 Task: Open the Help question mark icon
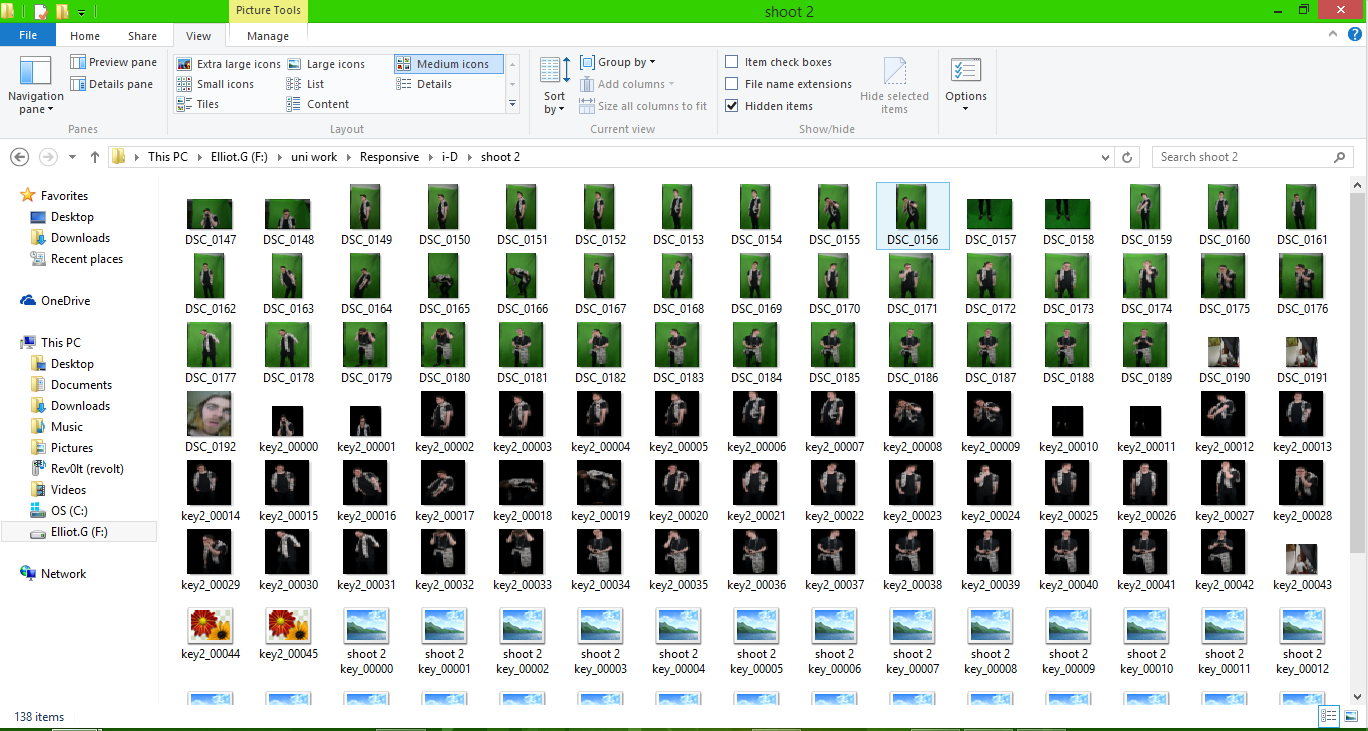(1353, 34)
